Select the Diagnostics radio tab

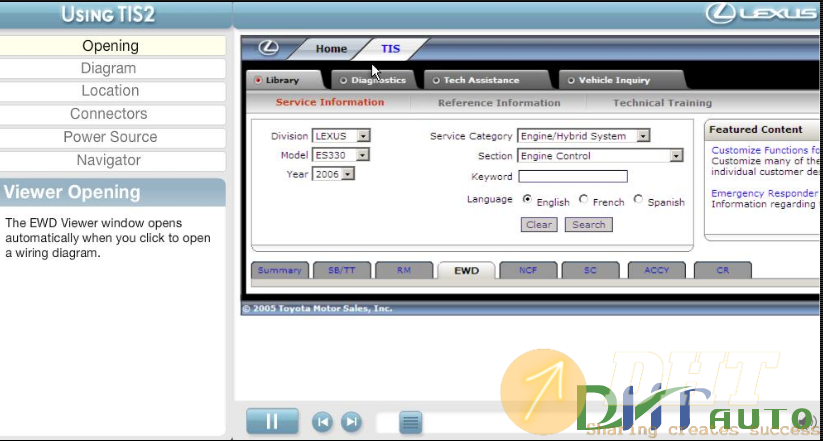coord(373,80)
